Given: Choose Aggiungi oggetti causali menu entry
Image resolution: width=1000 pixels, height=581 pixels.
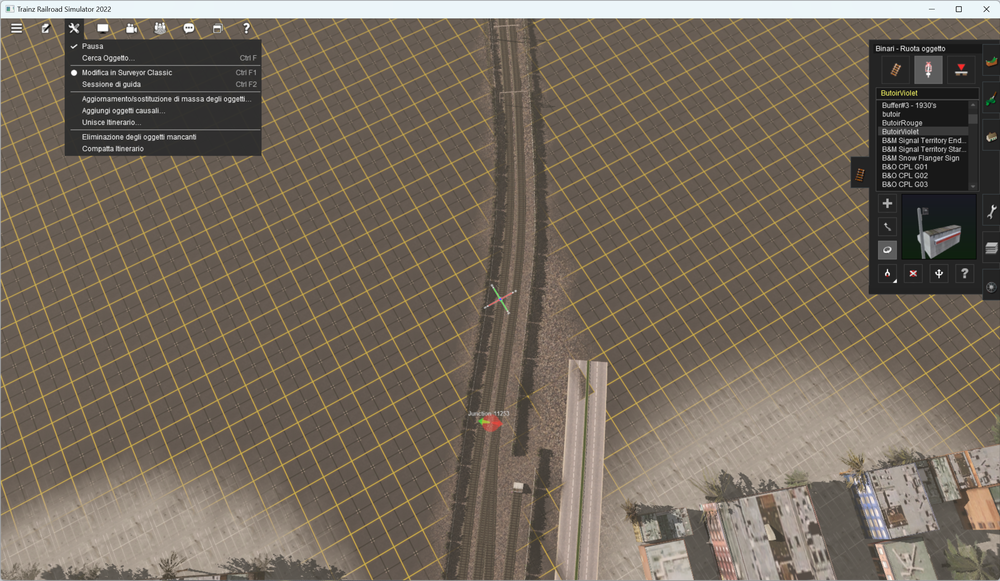Looking at the screenshot, I should (163, 110).
